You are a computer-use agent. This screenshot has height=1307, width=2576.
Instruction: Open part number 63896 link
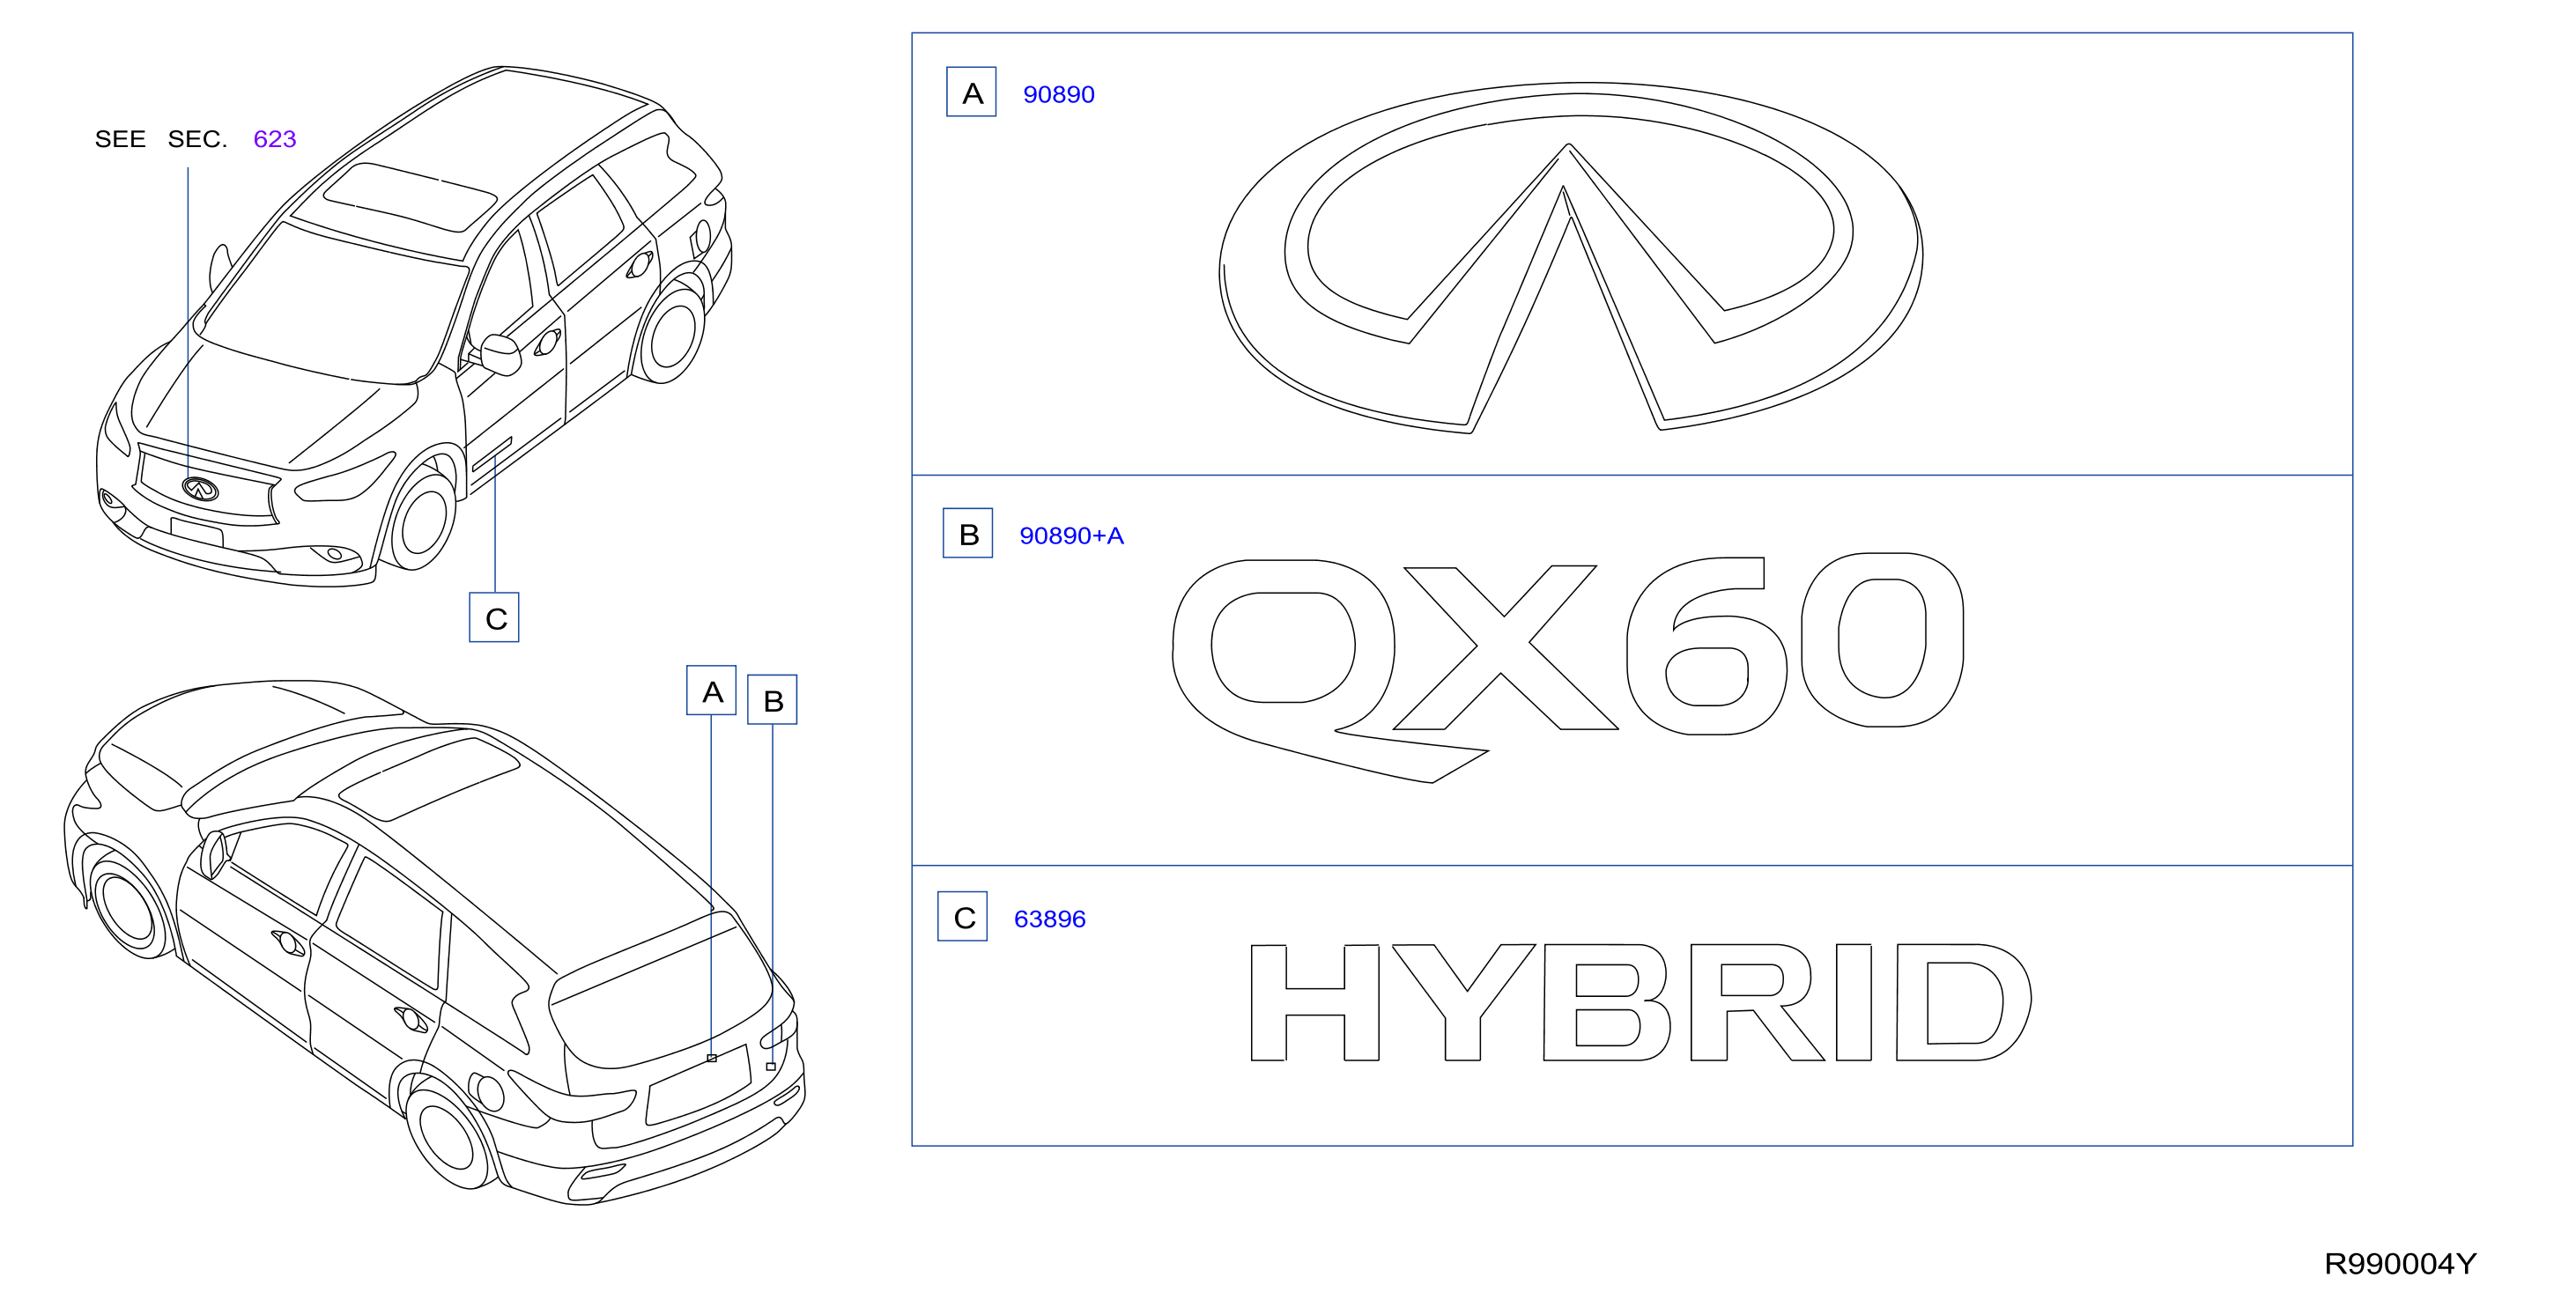(1049, 919)
